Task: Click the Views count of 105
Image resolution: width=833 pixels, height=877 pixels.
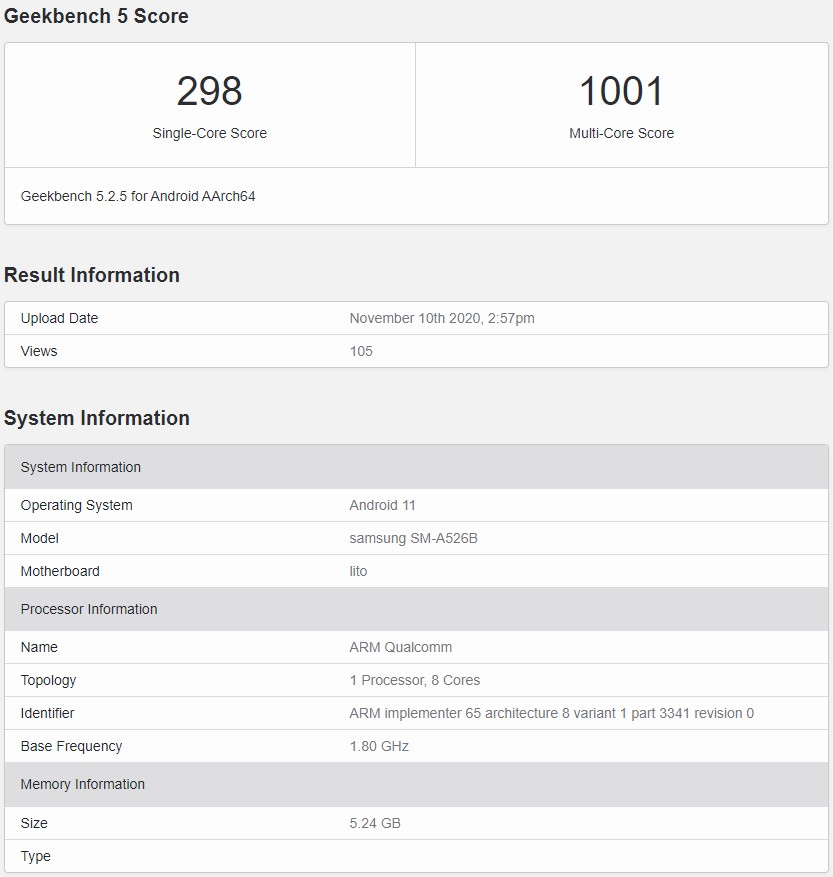Action: point(361,351)
